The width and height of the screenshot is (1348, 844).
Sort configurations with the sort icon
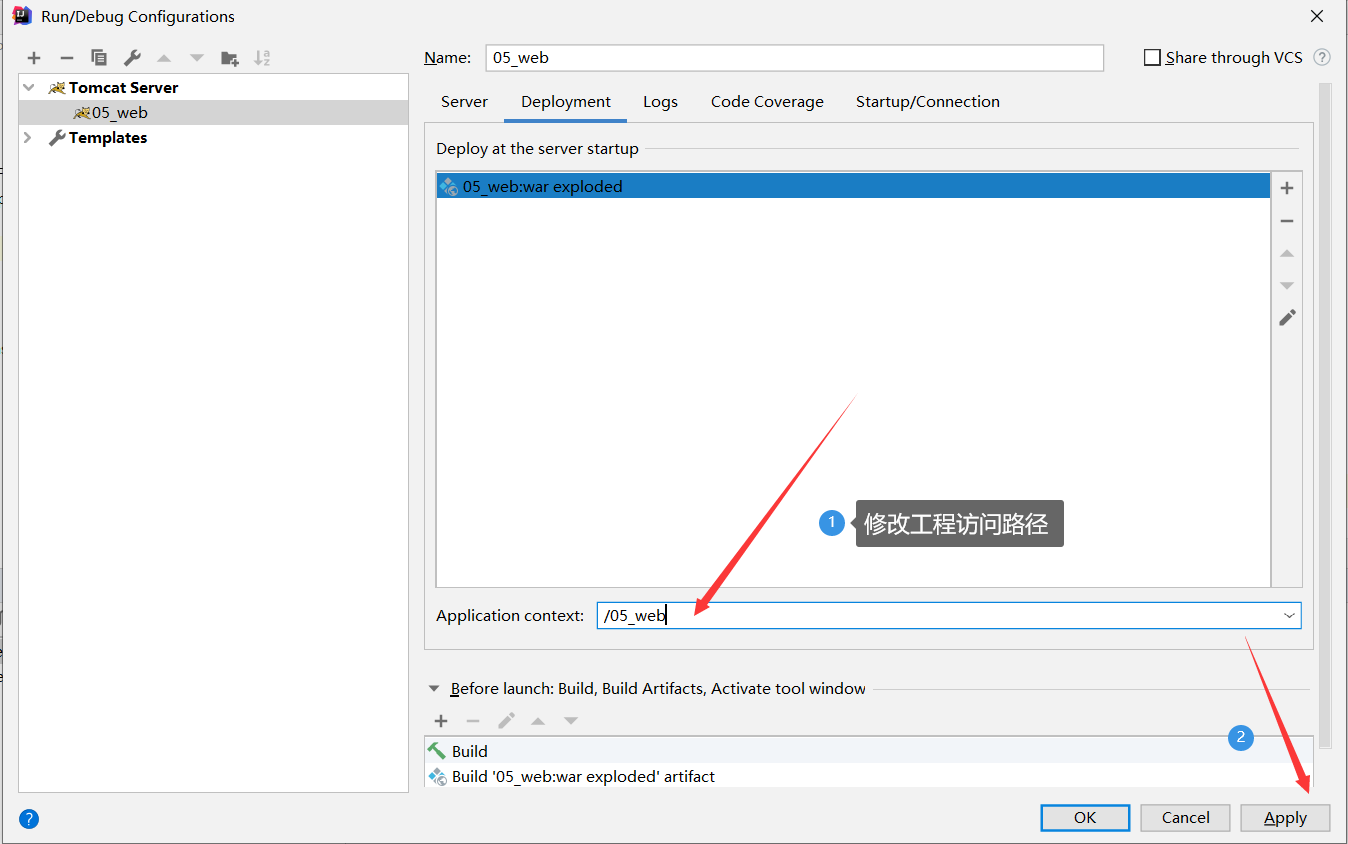coord(262,57)
